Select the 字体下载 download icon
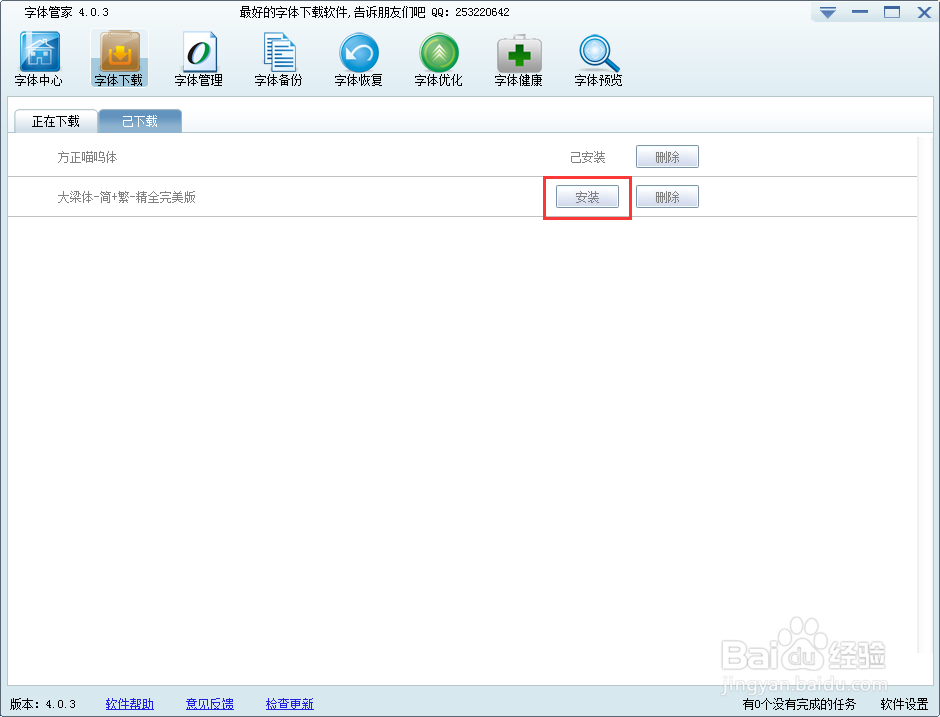The width and height of the screenshot is (940, 717). (x=119, y=59)
